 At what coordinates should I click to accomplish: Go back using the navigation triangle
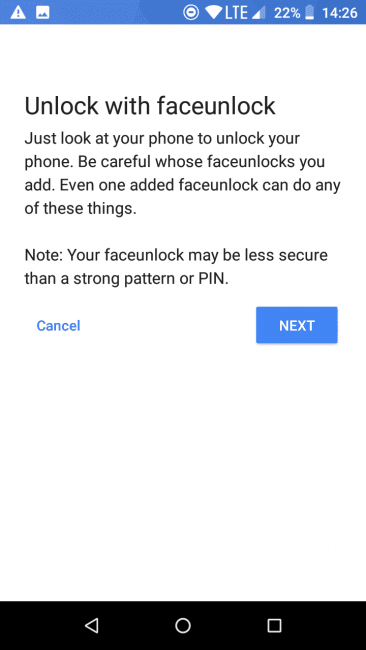click(x=91, y=625)
